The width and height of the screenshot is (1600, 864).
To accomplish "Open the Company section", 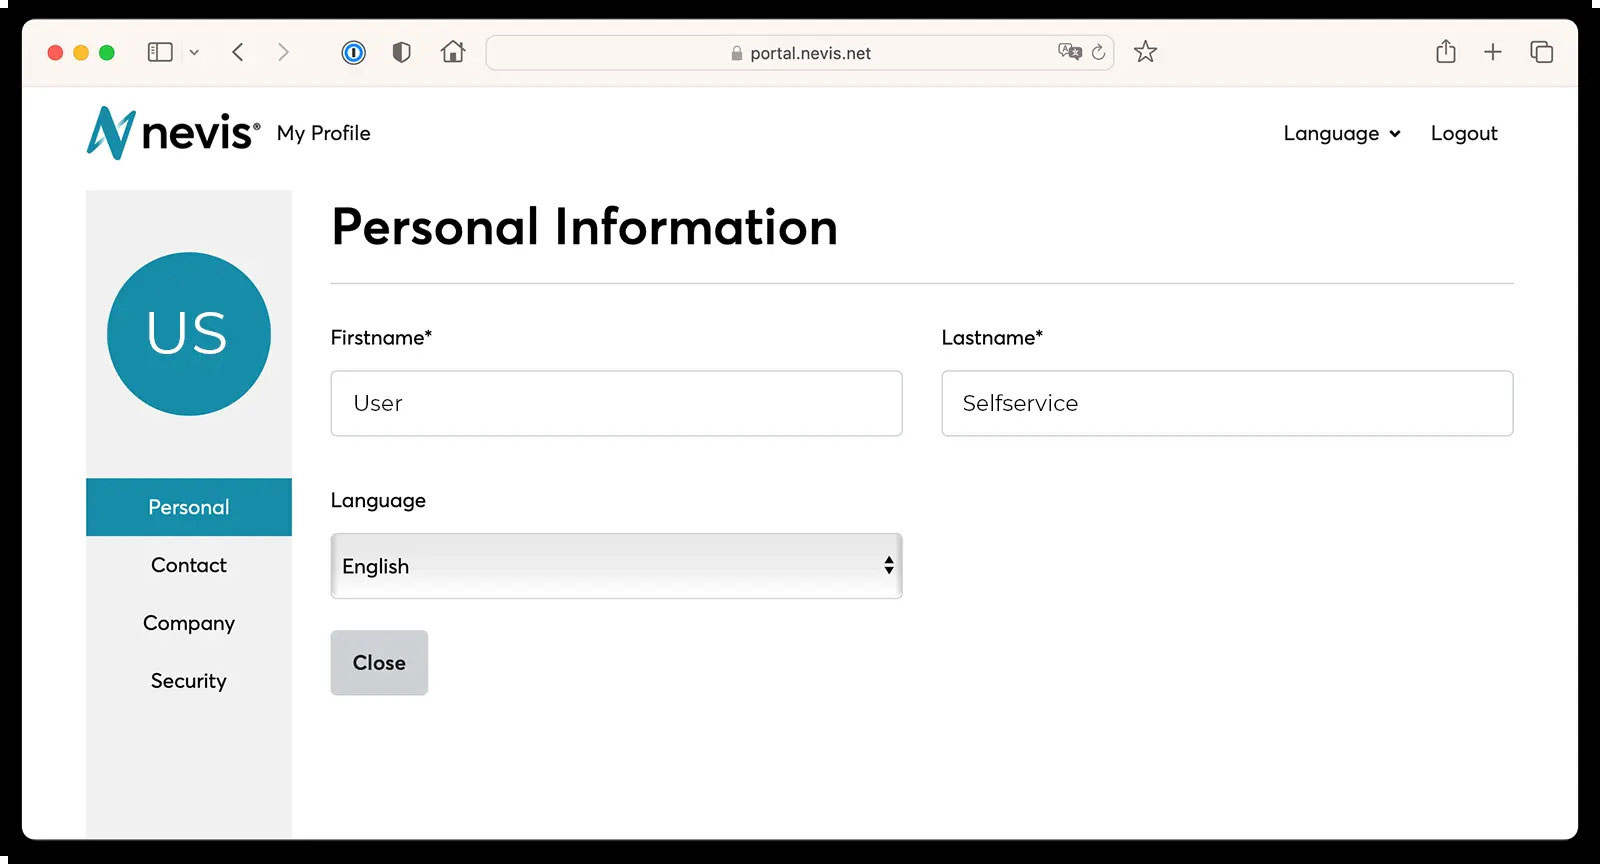I will [189, 623].
